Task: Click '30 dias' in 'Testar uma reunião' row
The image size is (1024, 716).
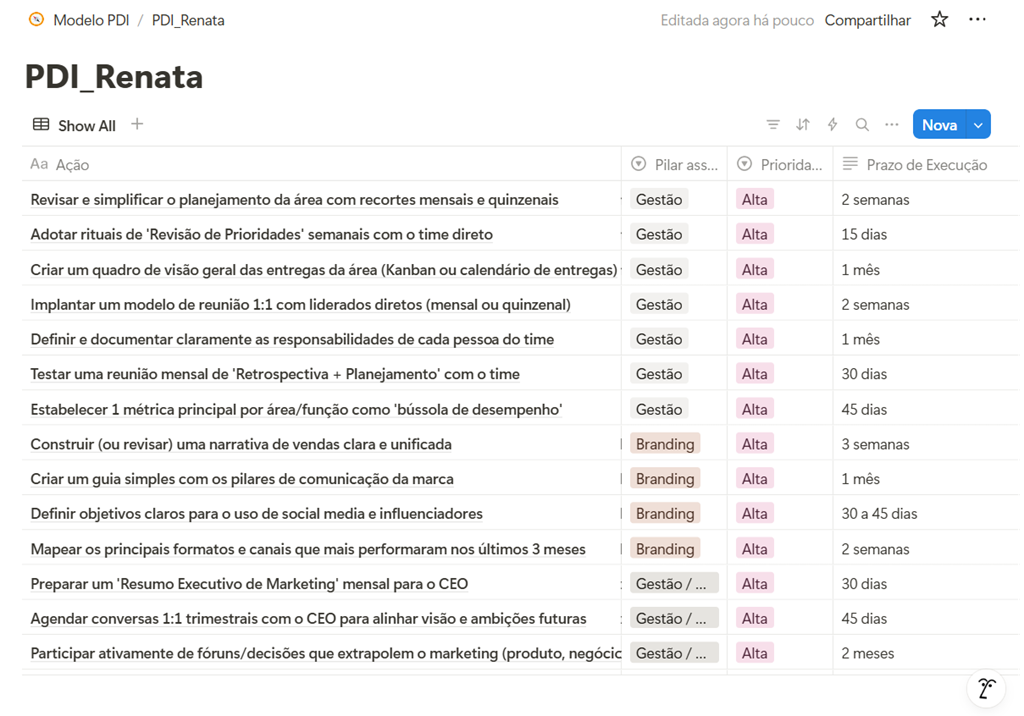Action: (x=864, y=374)
